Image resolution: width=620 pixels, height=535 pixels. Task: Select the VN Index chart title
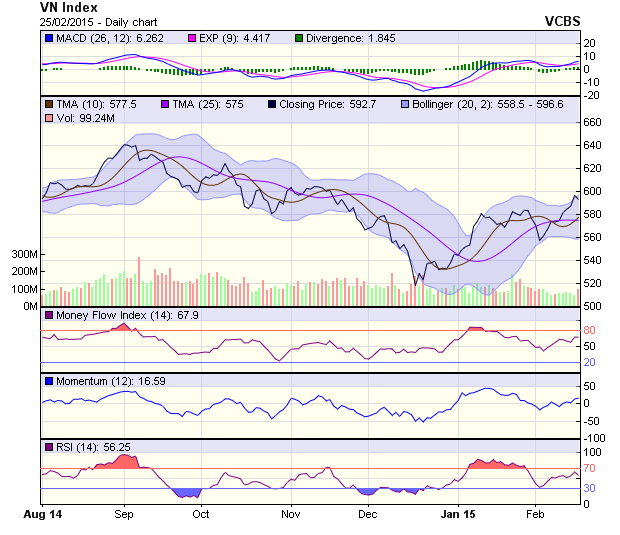point(68,7)
